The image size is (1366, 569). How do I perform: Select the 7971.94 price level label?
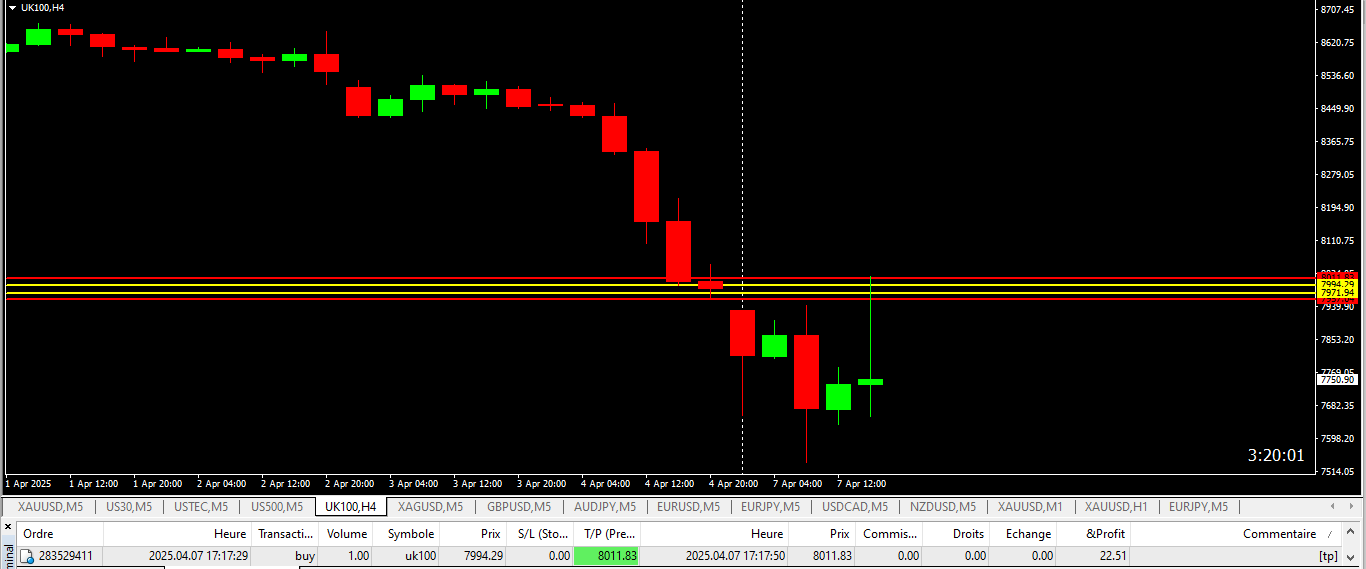(x=1336, y=293)
